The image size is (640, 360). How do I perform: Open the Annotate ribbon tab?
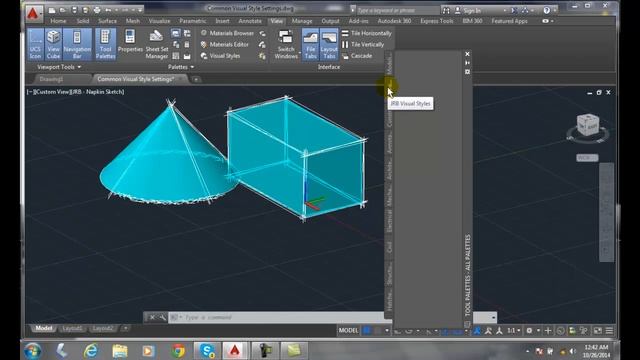point(250,21)
